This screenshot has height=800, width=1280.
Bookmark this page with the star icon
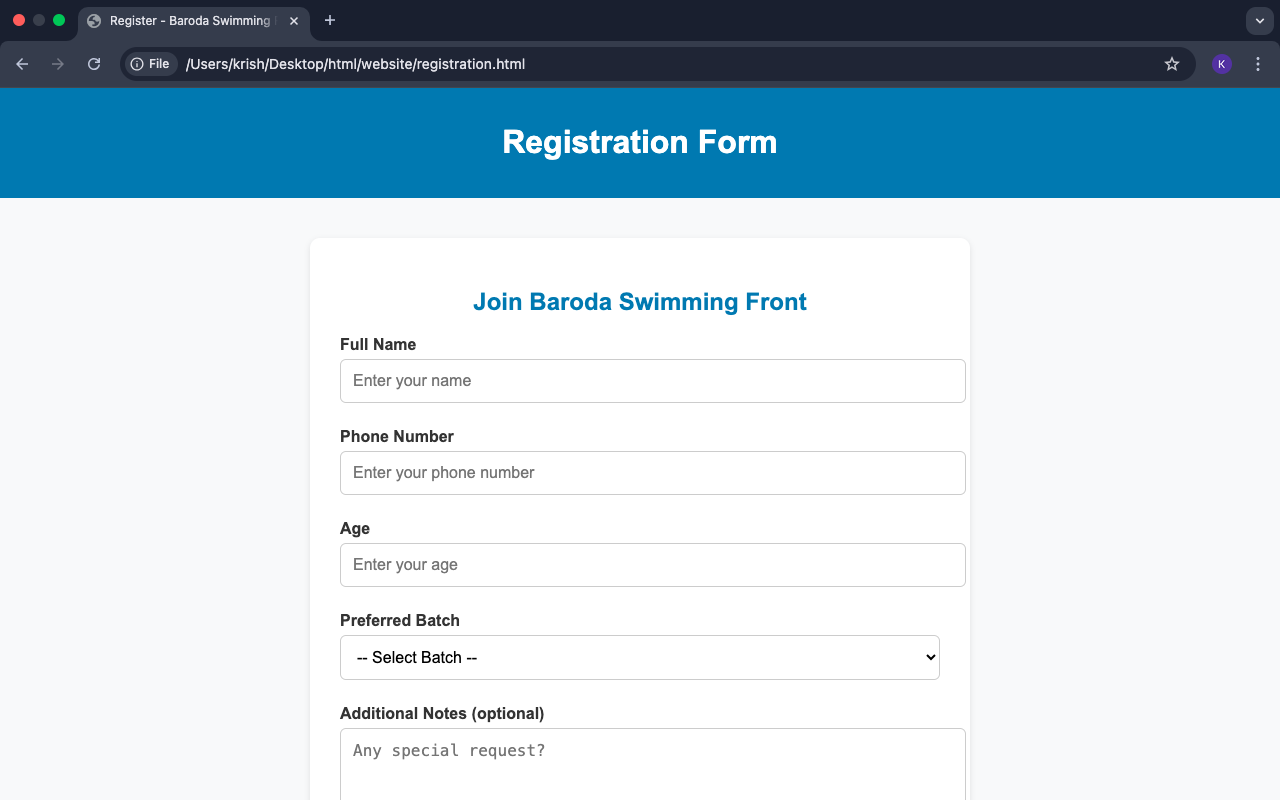[x=1172, y=64]
